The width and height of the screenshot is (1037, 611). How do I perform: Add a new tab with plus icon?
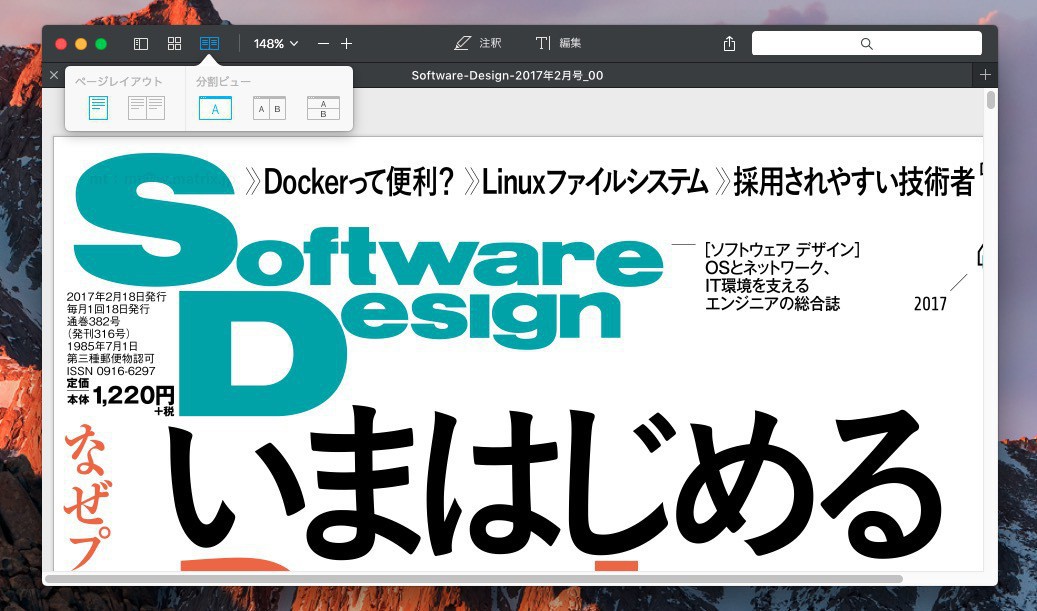click(985, 75)
